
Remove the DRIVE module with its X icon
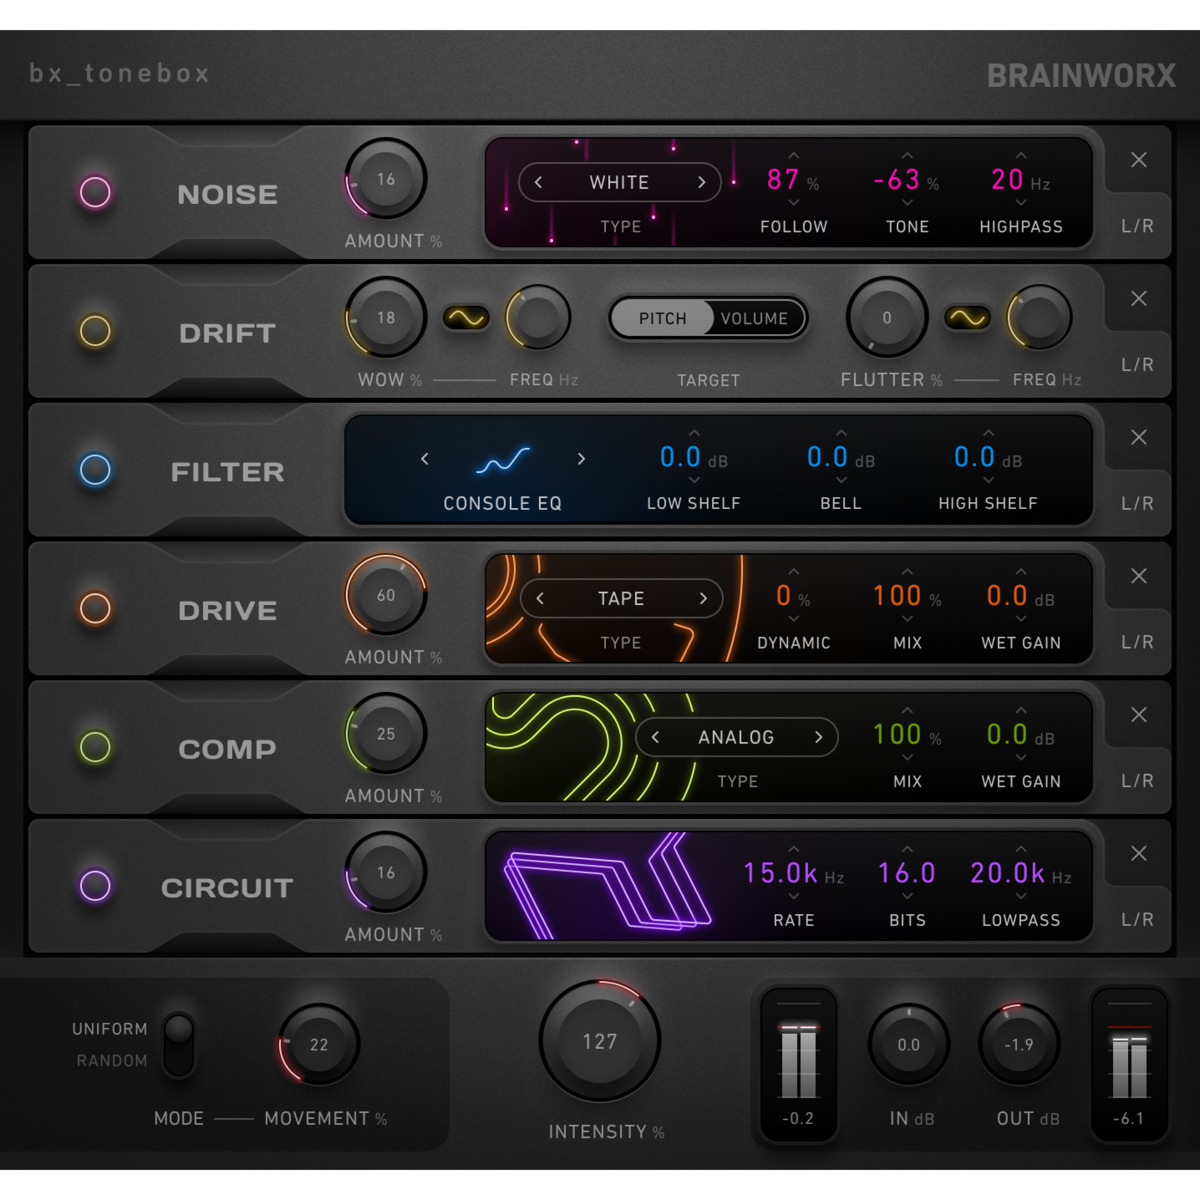(1138, 576)
